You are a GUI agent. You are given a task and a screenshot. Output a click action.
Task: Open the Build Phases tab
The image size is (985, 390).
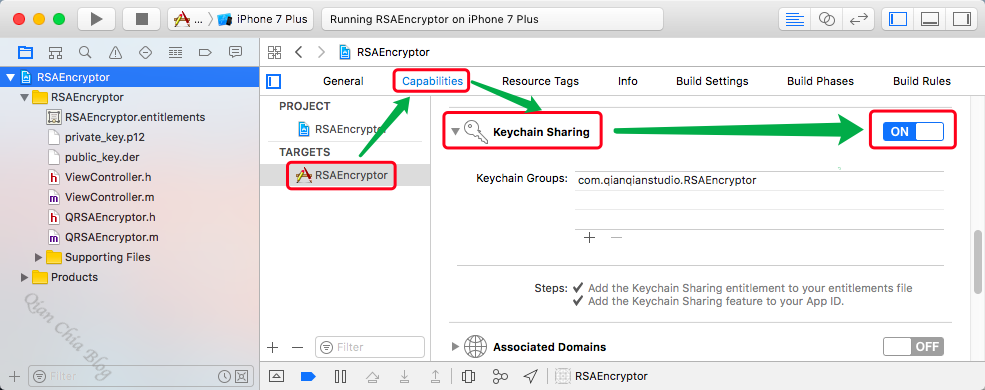[x=820, y=81]
